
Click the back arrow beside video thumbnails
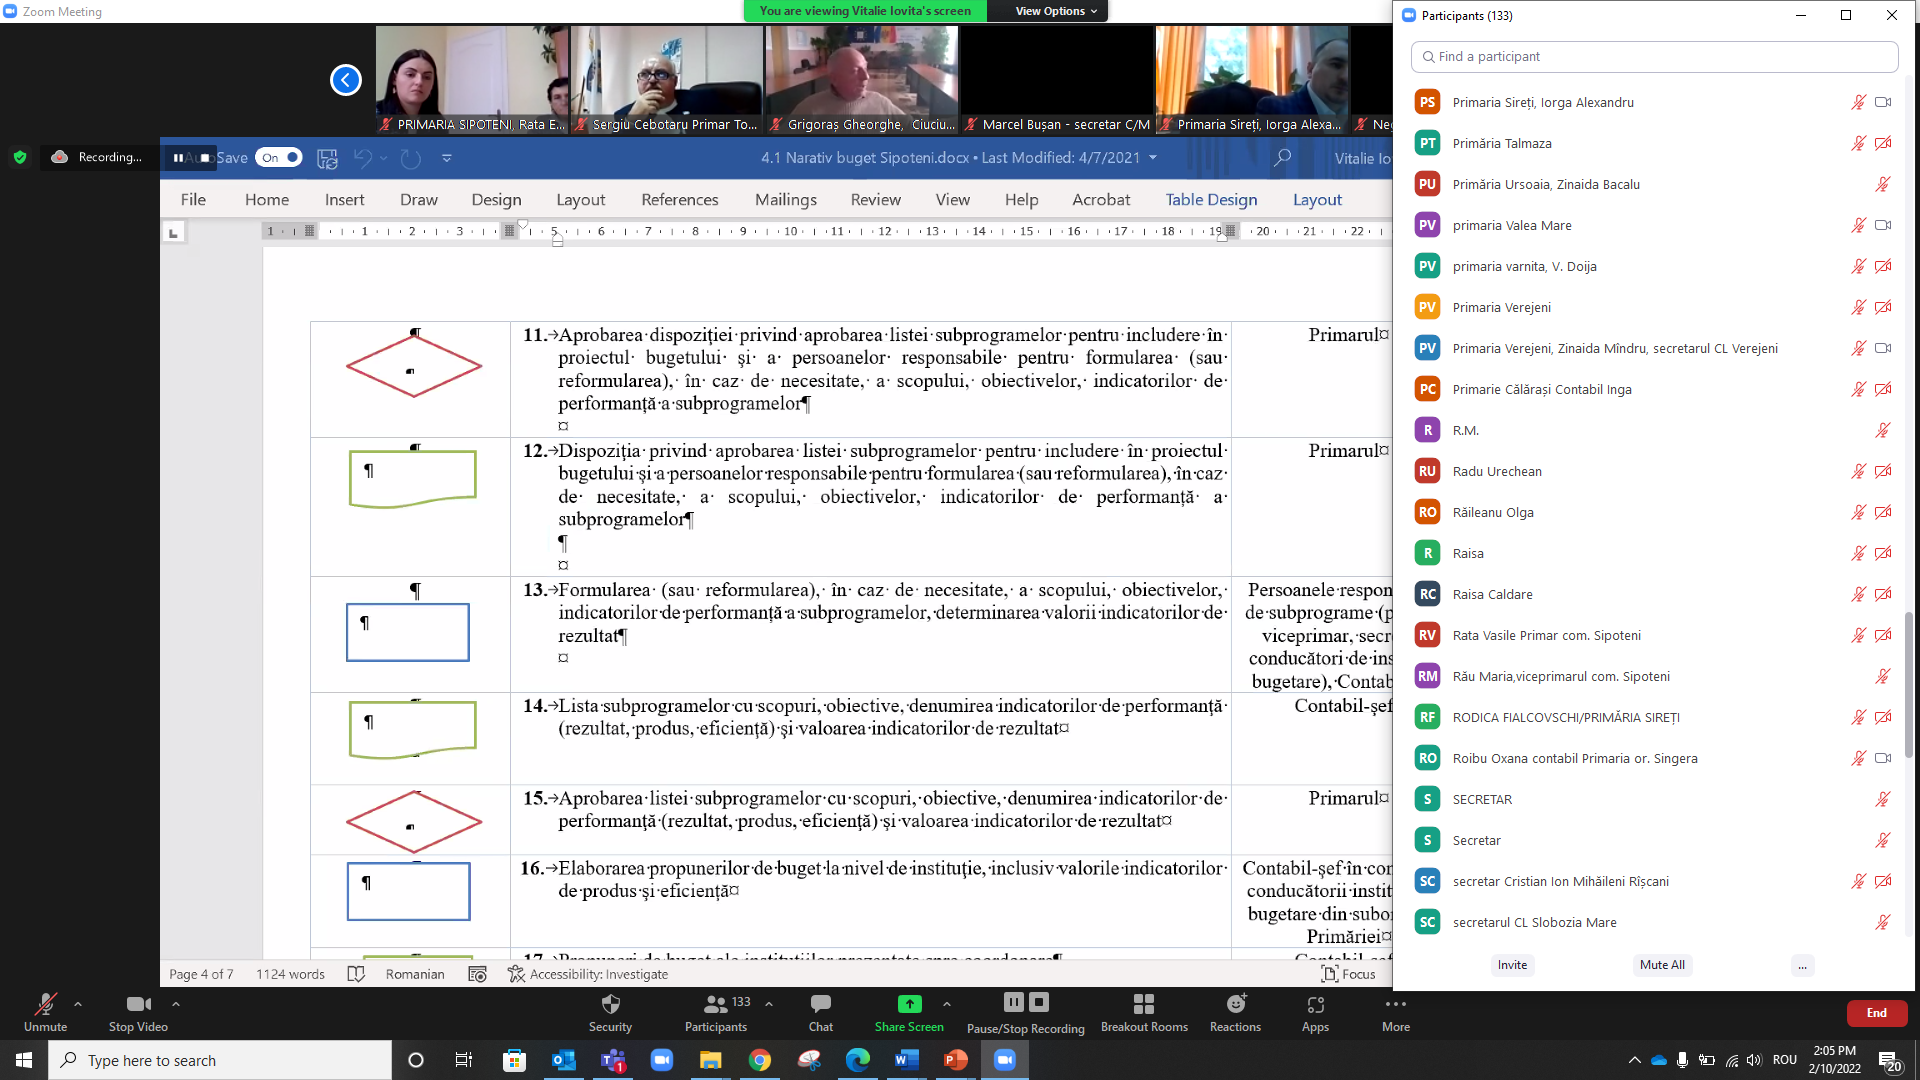346,80
